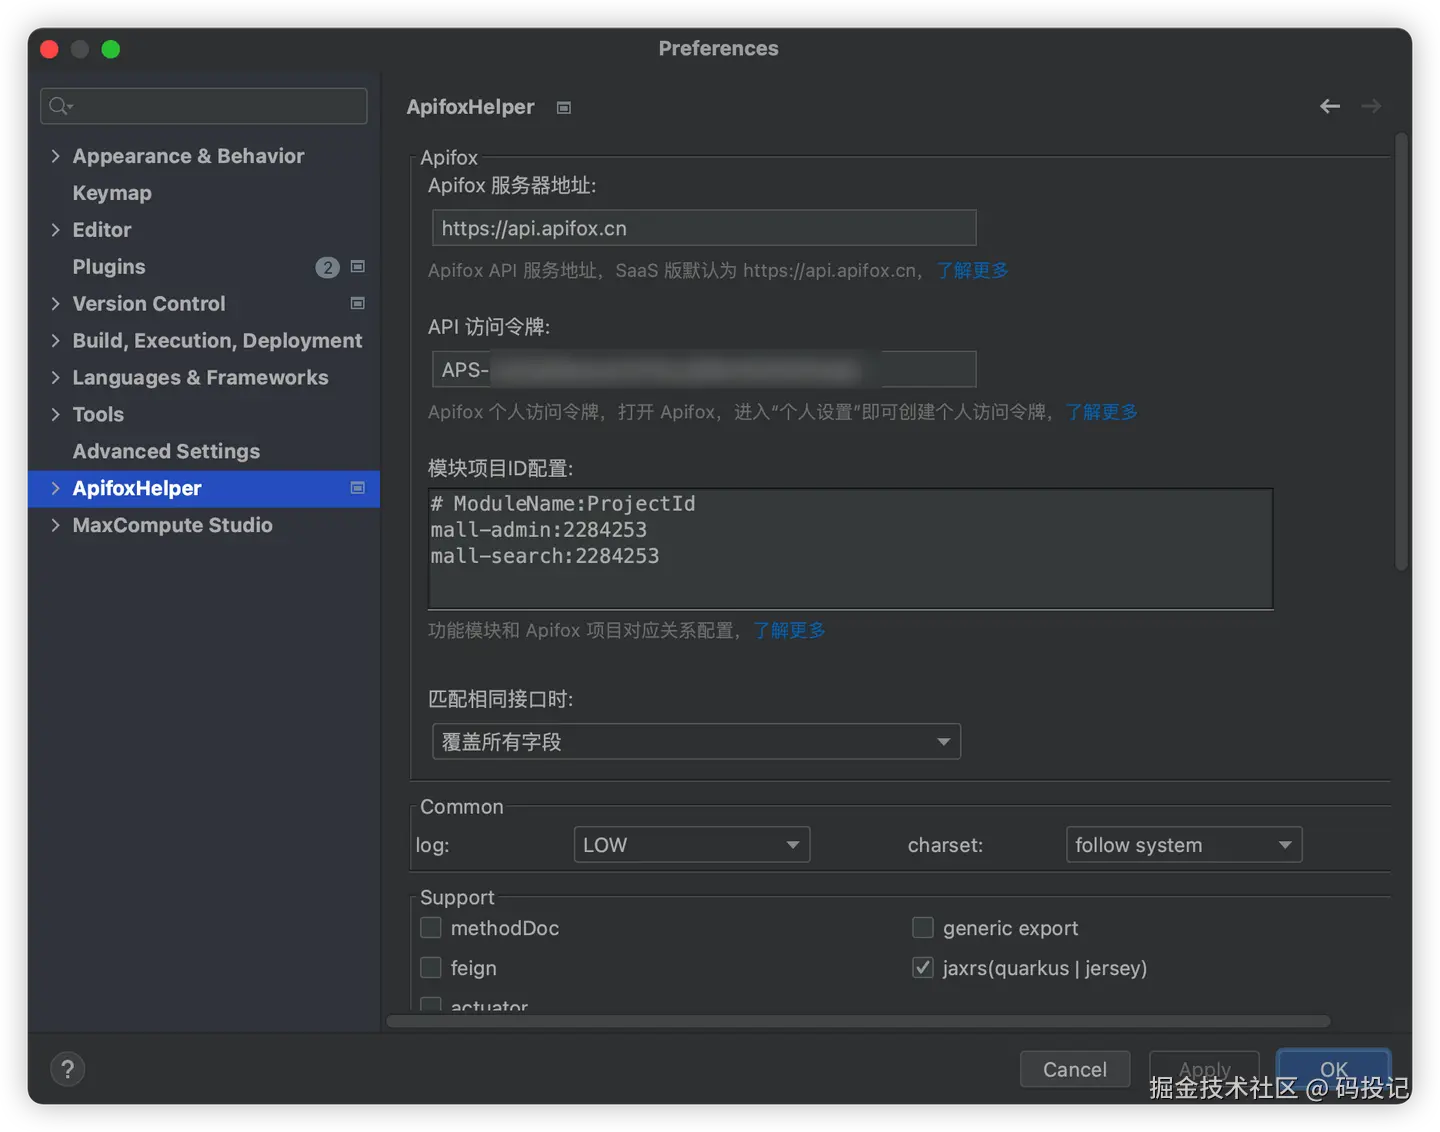Image resolution: width=1440 pixels, height=1132 pixels.
Task: Click the project icon on Plugins row
Action: (x=358, y=266)
